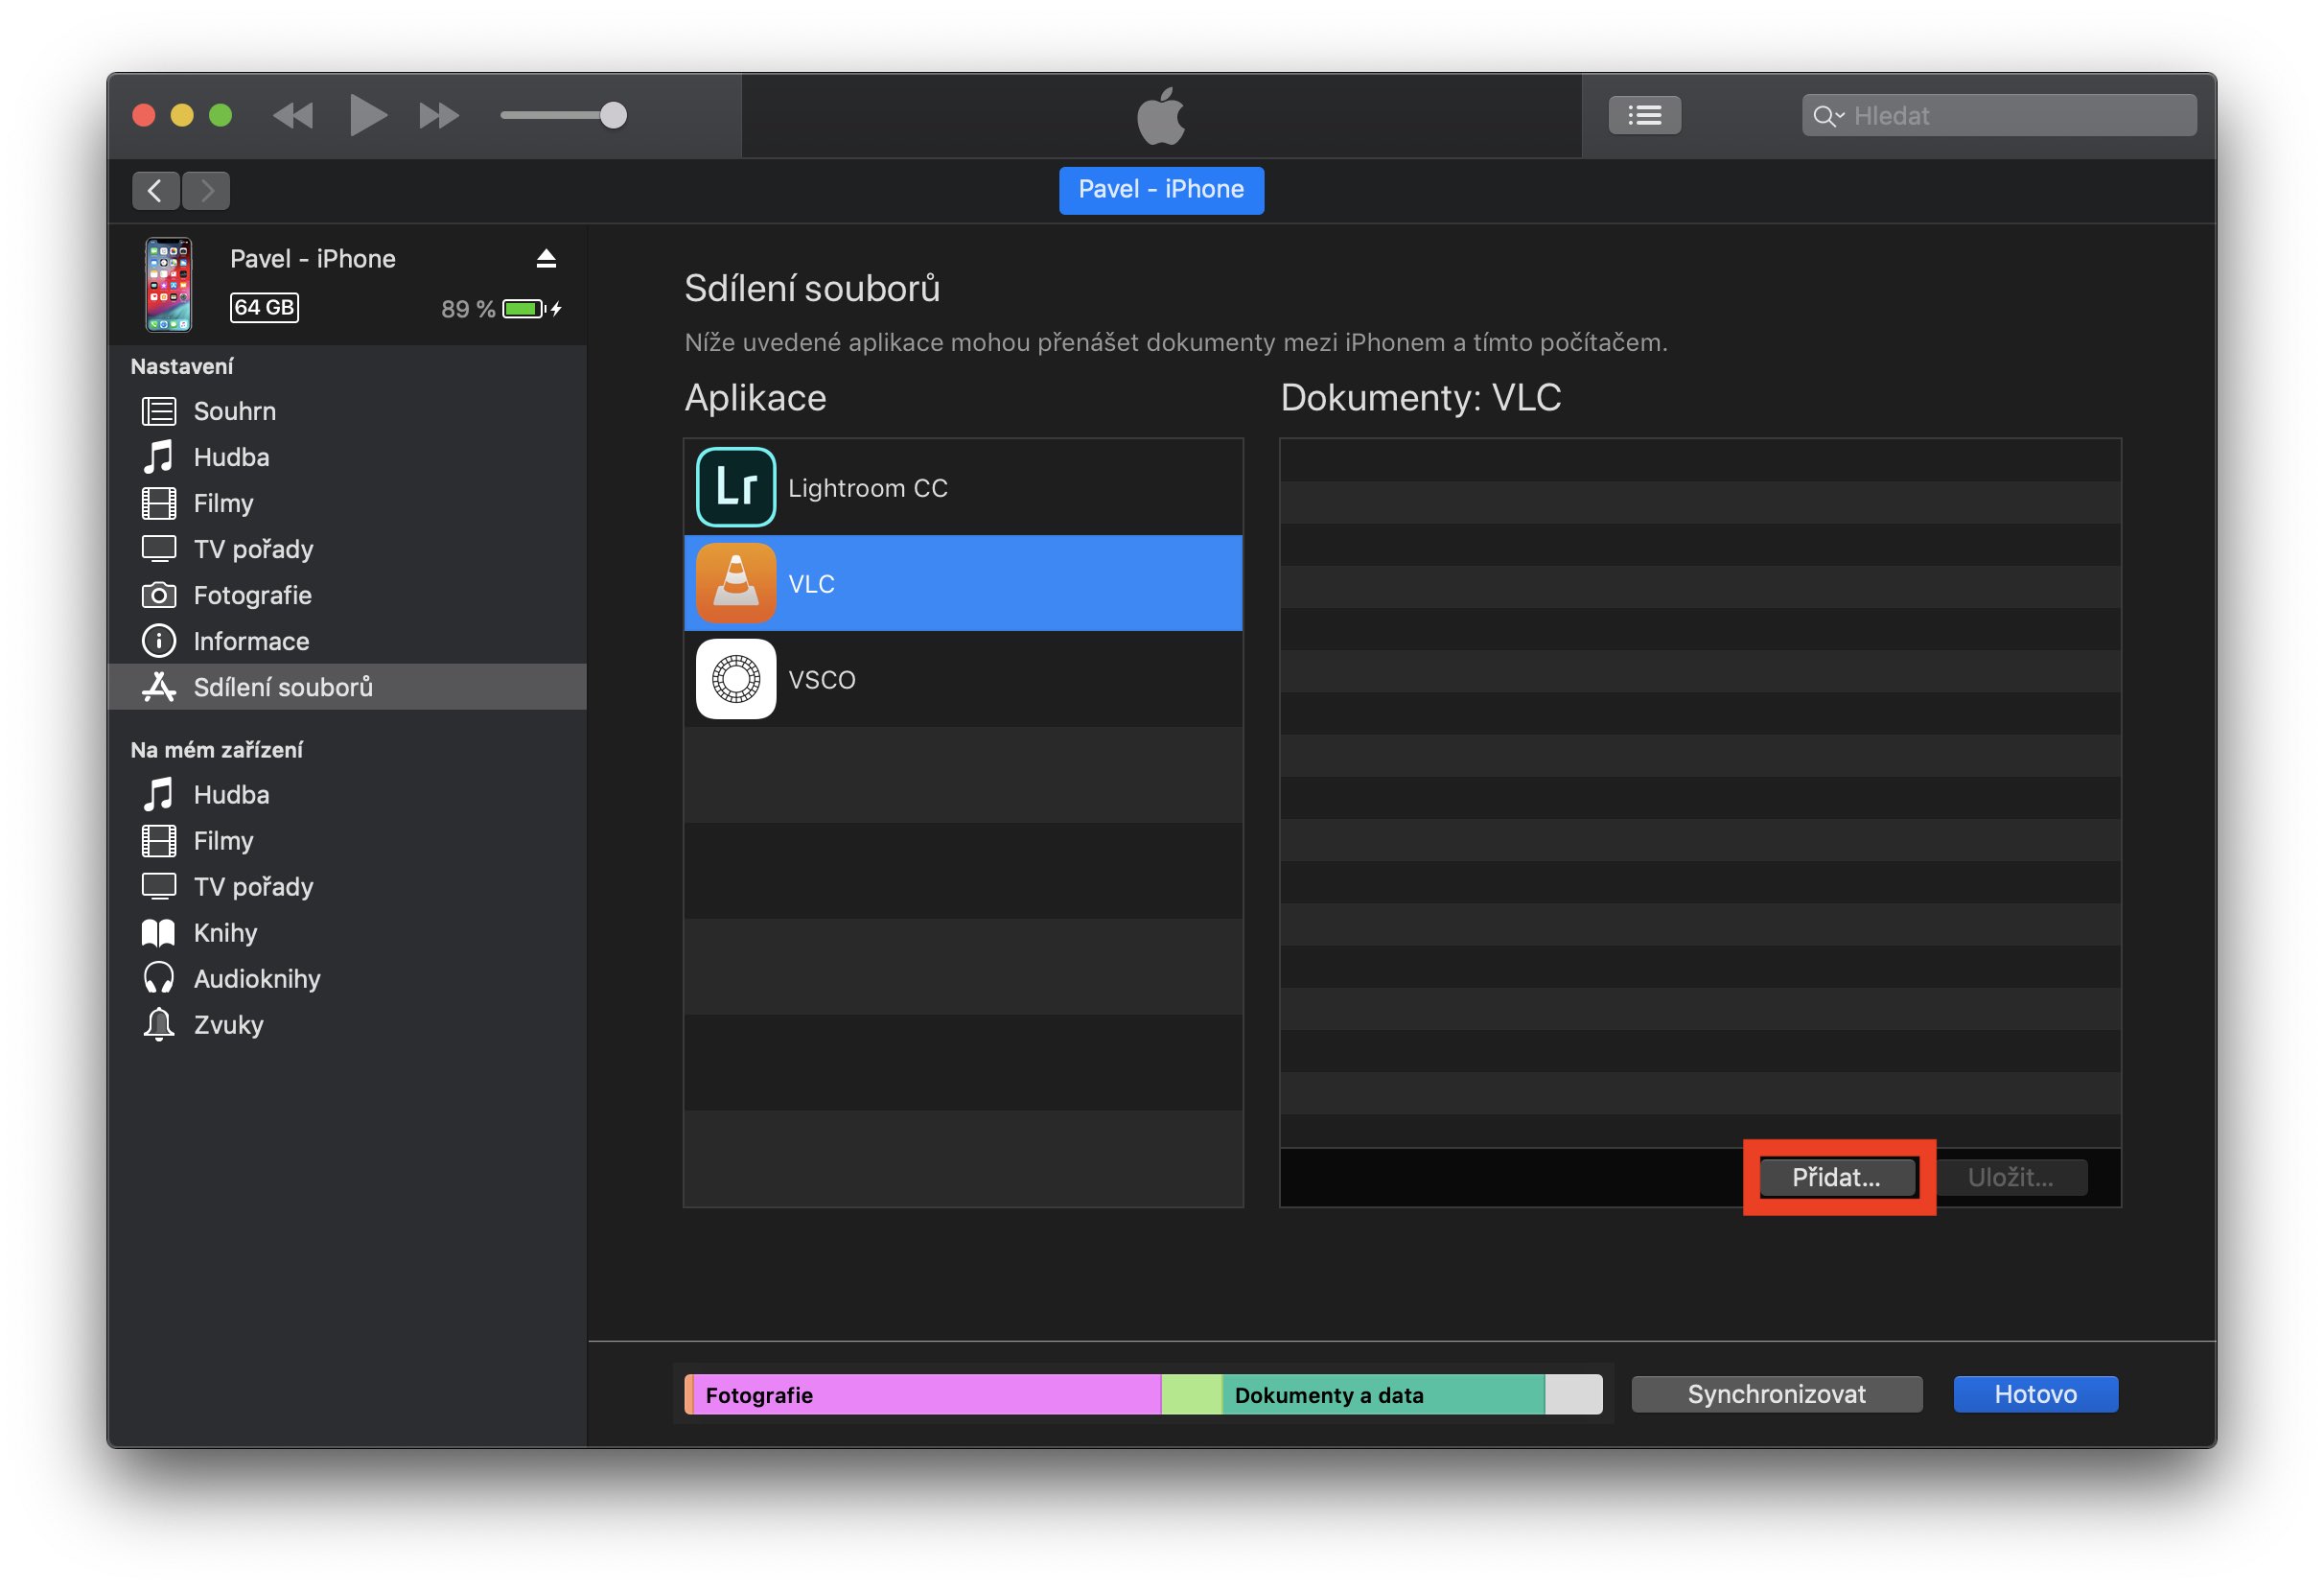Click the search magnifier dropdown icon
Image resolution: width=2324 pixels, height=1590 pixels.
[x=1828, y=117]
